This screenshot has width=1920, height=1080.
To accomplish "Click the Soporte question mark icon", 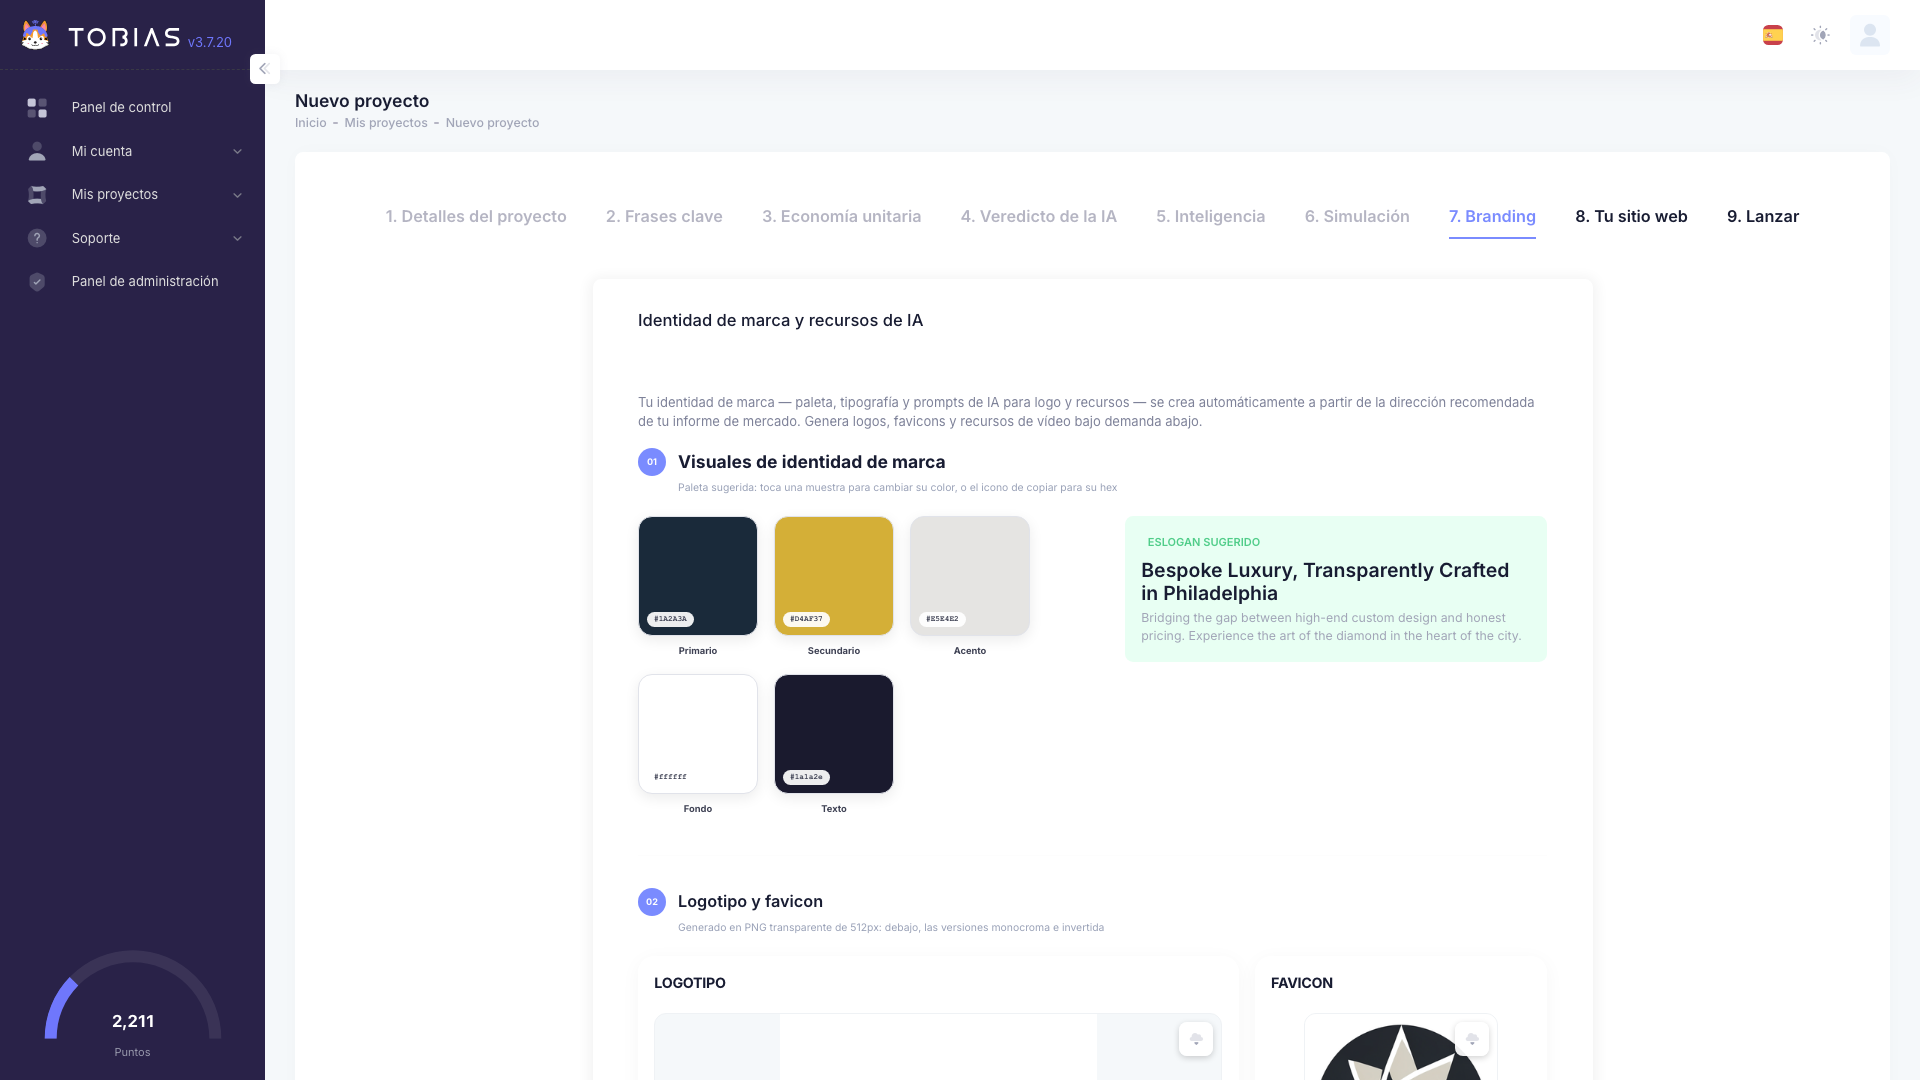I will (37, 238).
